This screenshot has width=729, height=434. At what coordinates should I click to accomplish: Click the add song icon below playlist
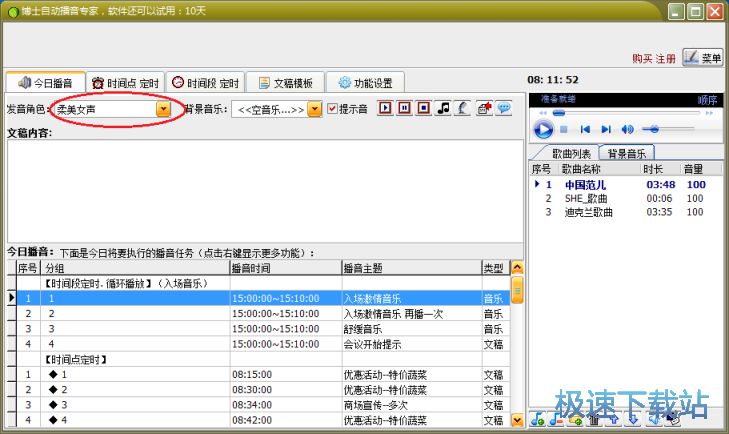click(538, 420)
